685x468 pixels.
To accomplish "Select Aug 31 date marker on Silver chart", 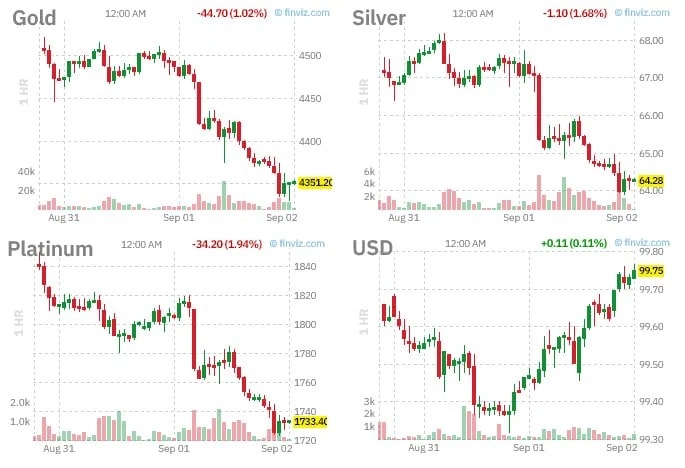I will (404, 217).
